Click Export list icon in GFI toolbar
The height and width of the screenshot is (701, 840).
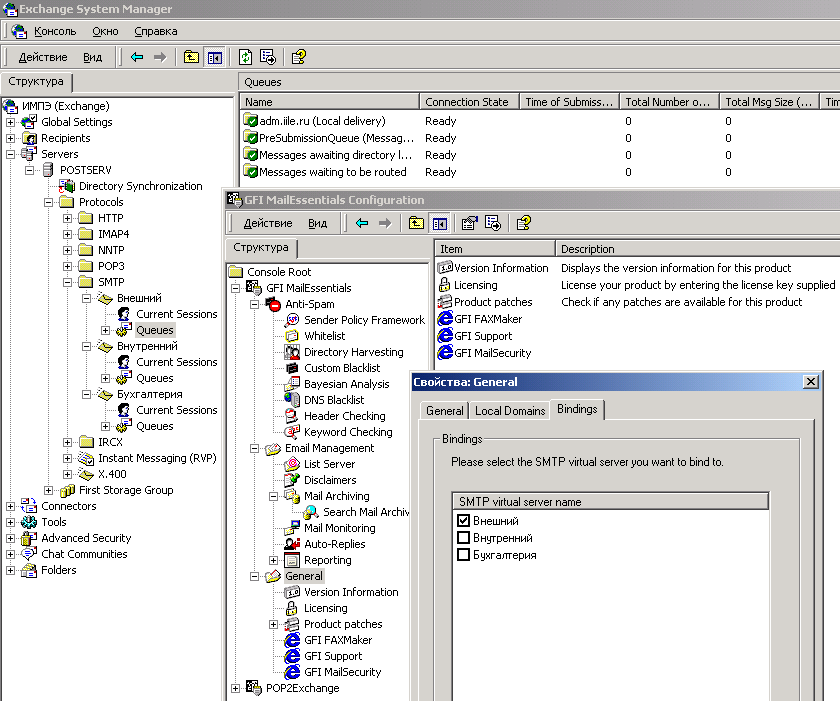tap(493, 223)
